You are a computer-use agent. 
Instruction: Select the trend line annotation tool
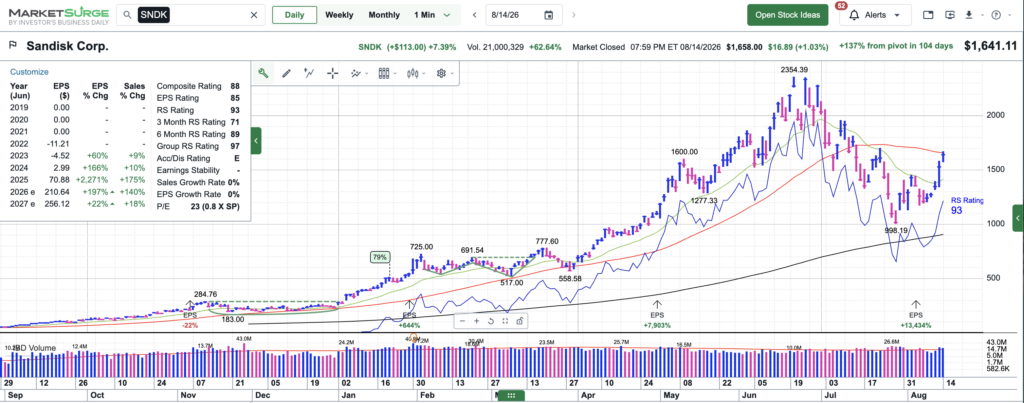pyautogui.click(x=310, y=73)
